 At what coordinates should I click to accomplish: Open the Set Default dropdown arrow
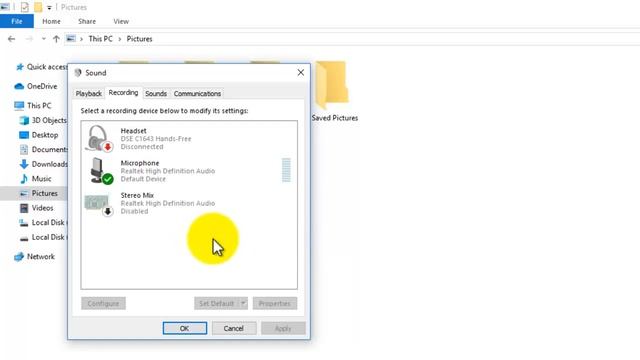pos(243,303)
